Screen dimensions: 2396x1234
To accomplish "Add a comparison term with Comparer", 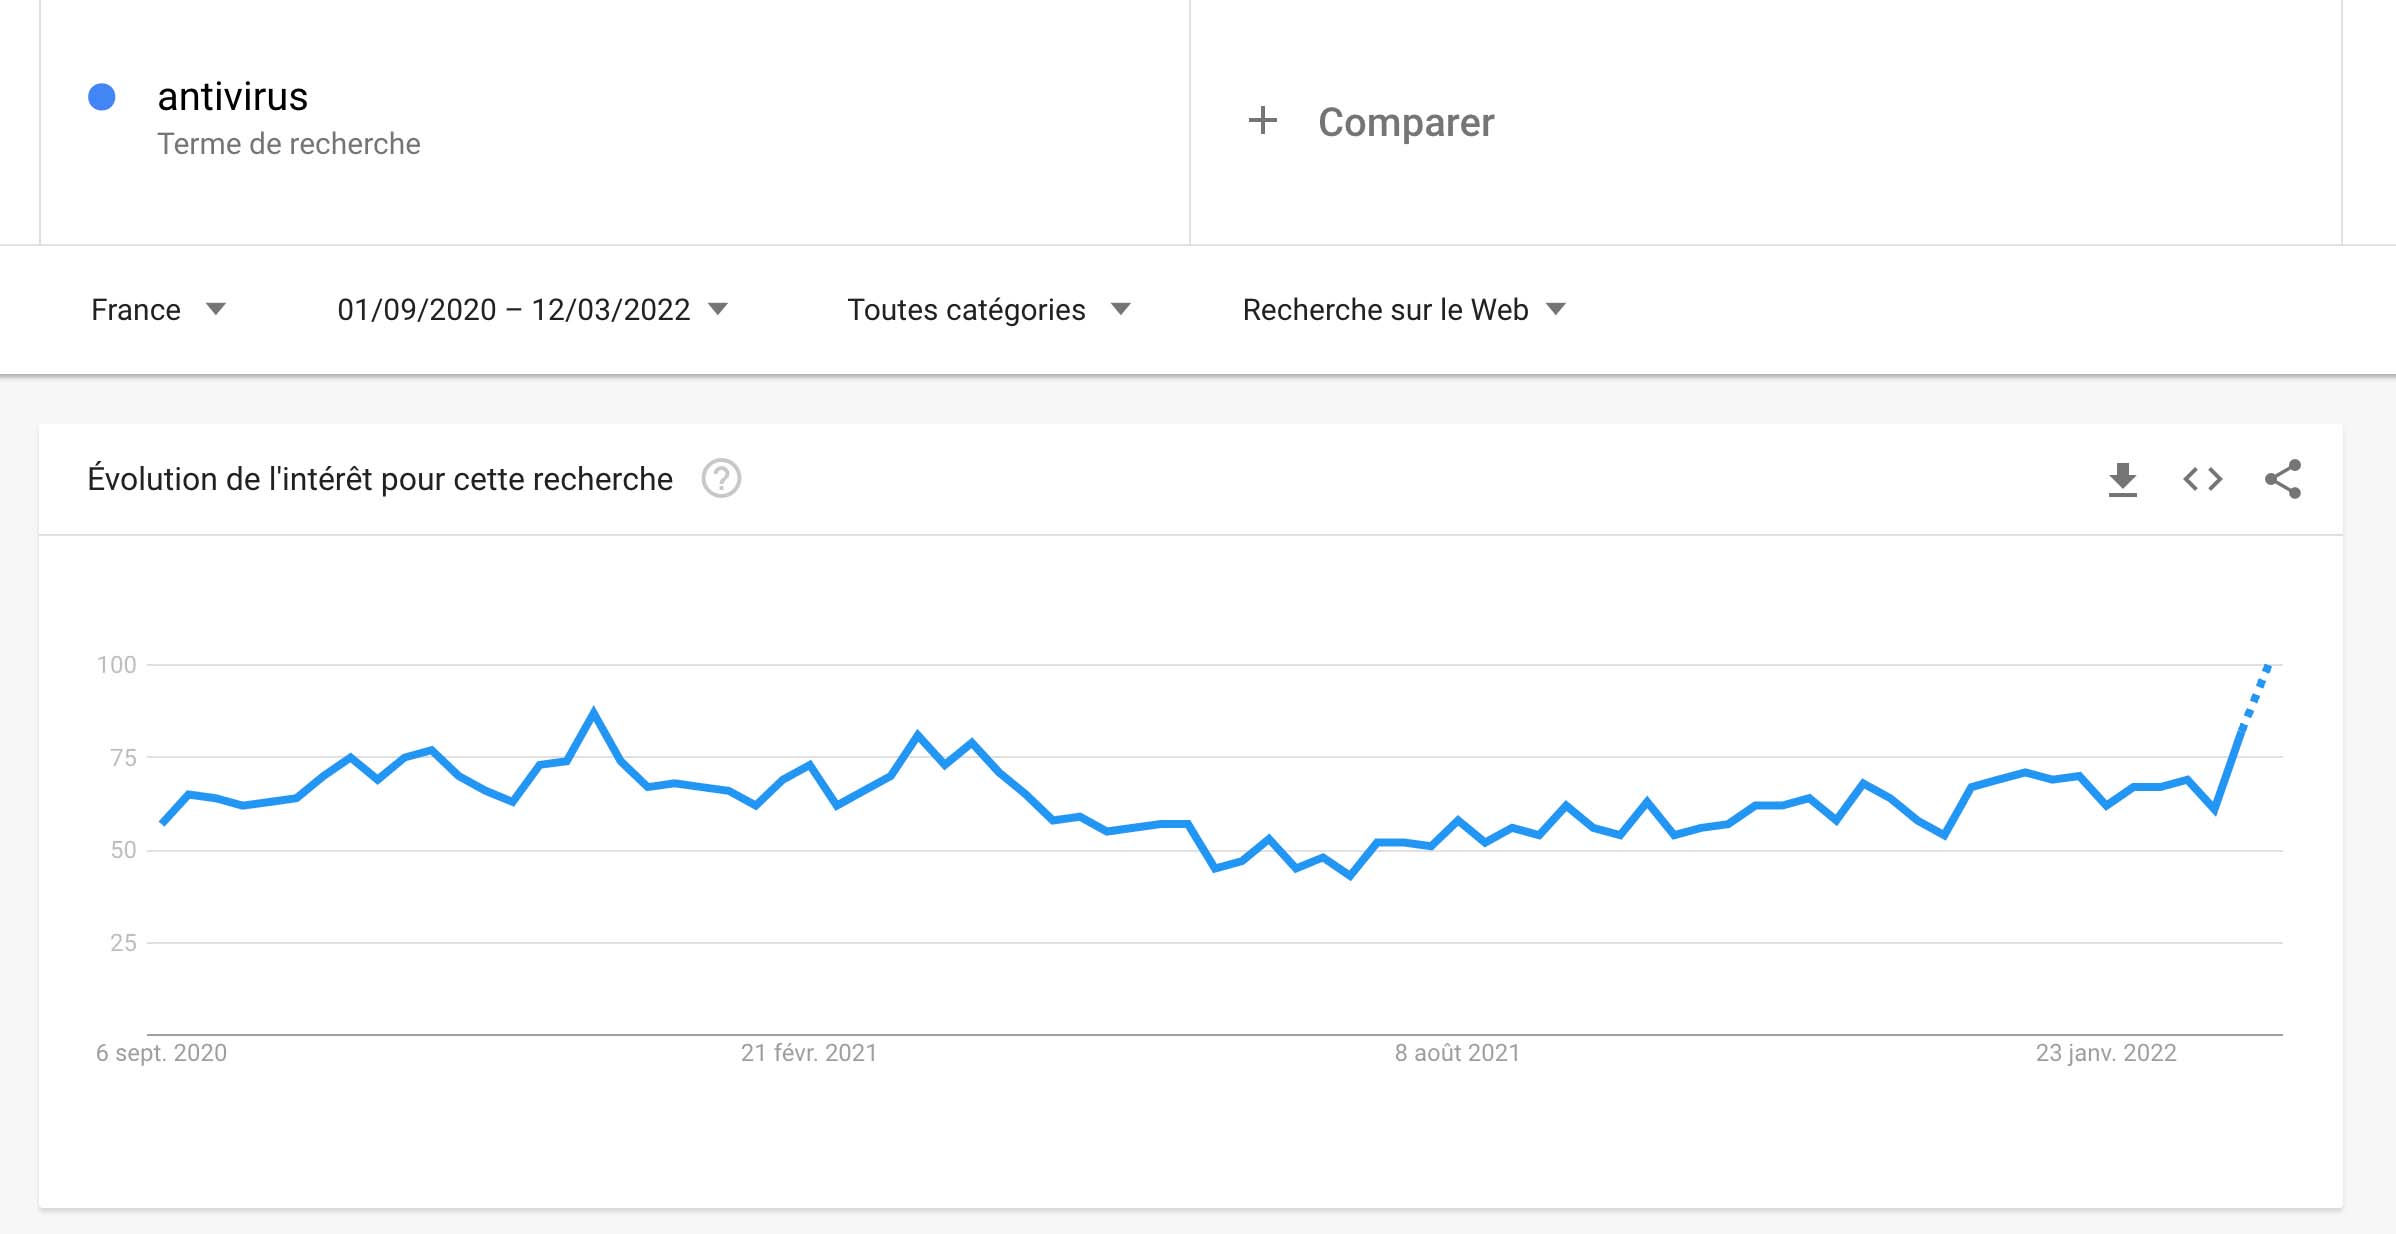I will coord(1406,122).
